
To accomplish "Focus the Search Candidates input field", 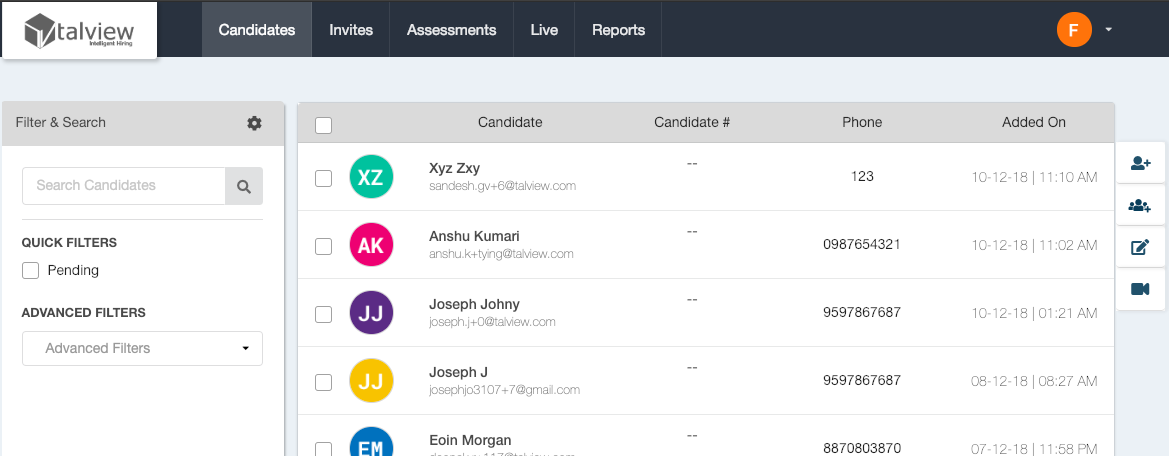I will point(124,186).
